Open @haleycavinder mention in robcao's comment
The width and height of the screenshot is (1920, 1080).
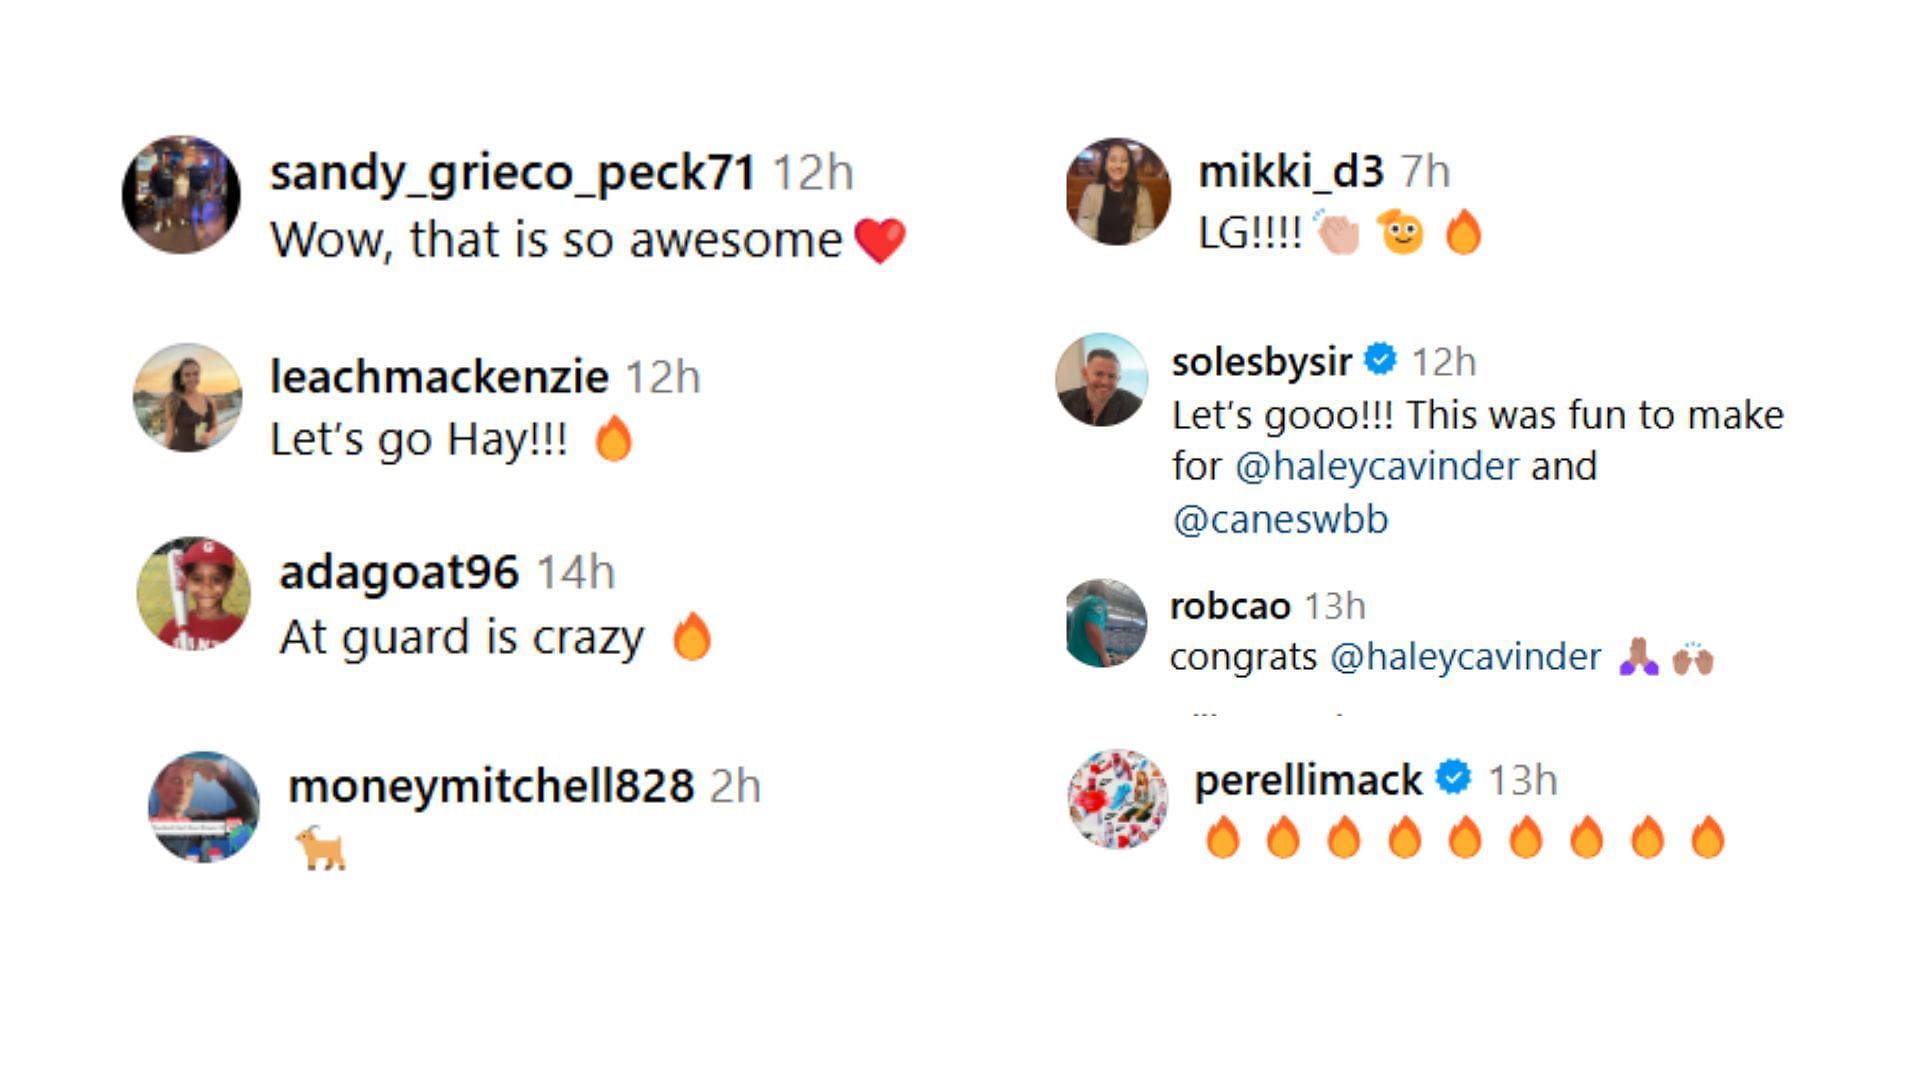pos(1466,657)
